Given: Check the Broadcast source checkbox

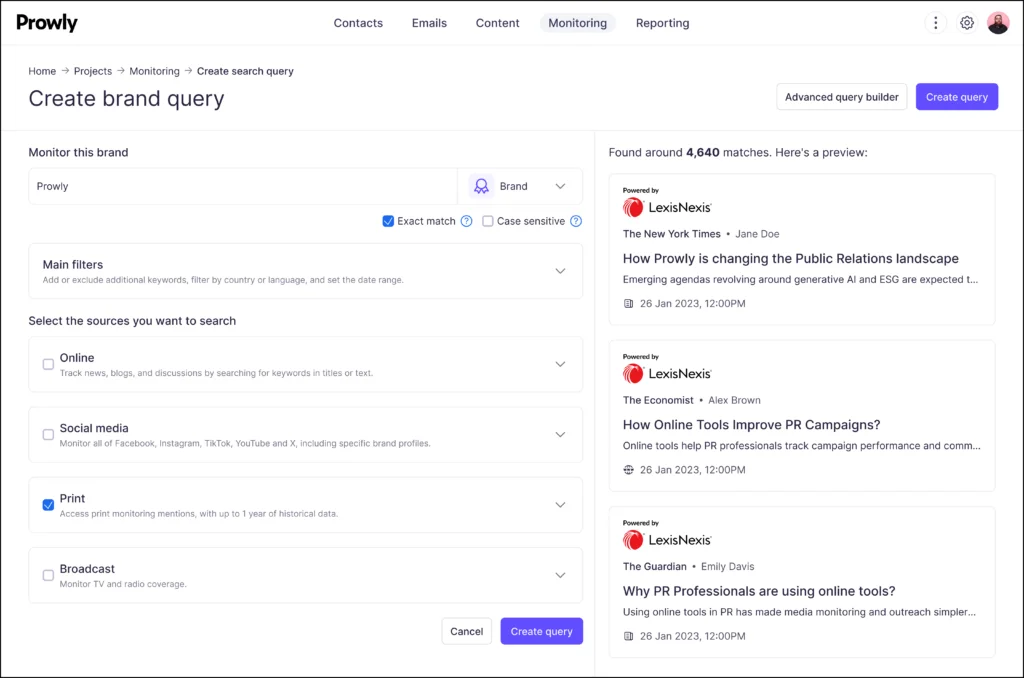Looking at the screenshot, I should 48,575.
